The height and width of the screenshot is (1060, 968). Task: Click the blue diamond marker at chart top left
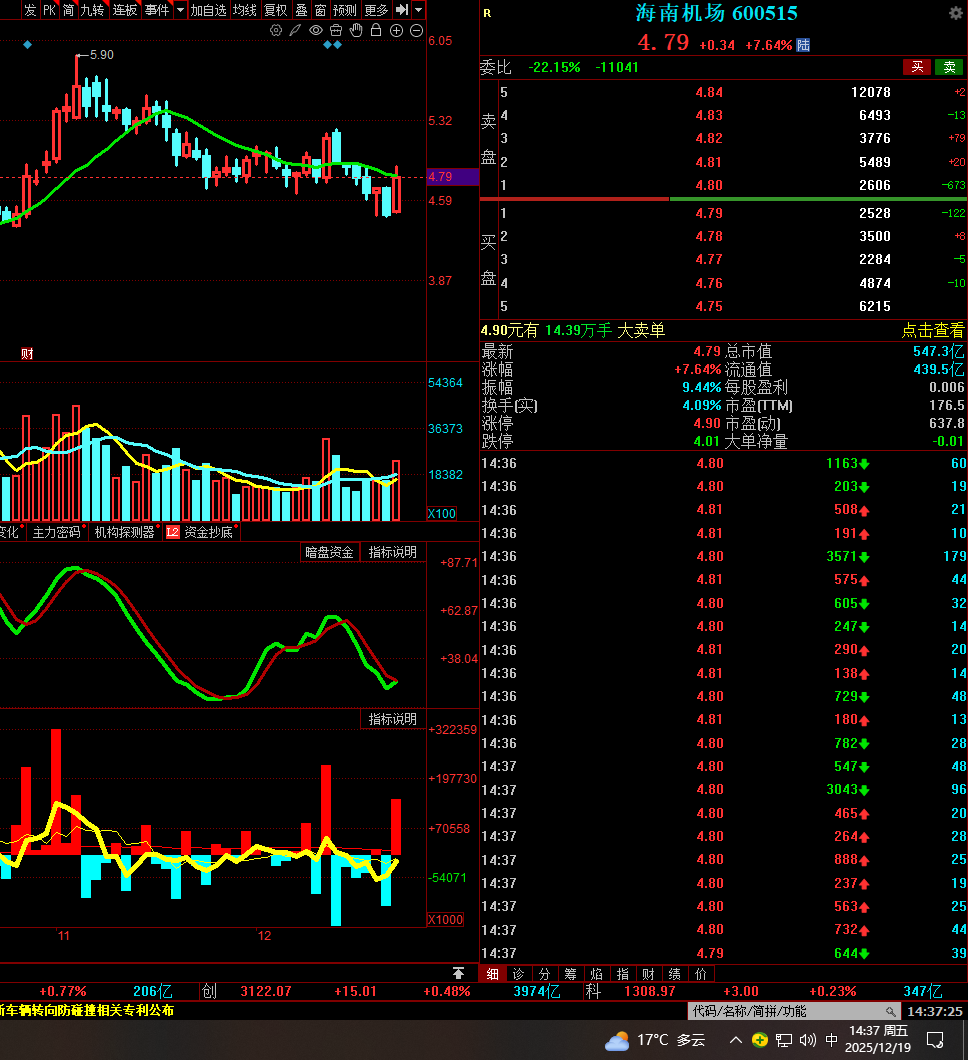coord(28,45)
